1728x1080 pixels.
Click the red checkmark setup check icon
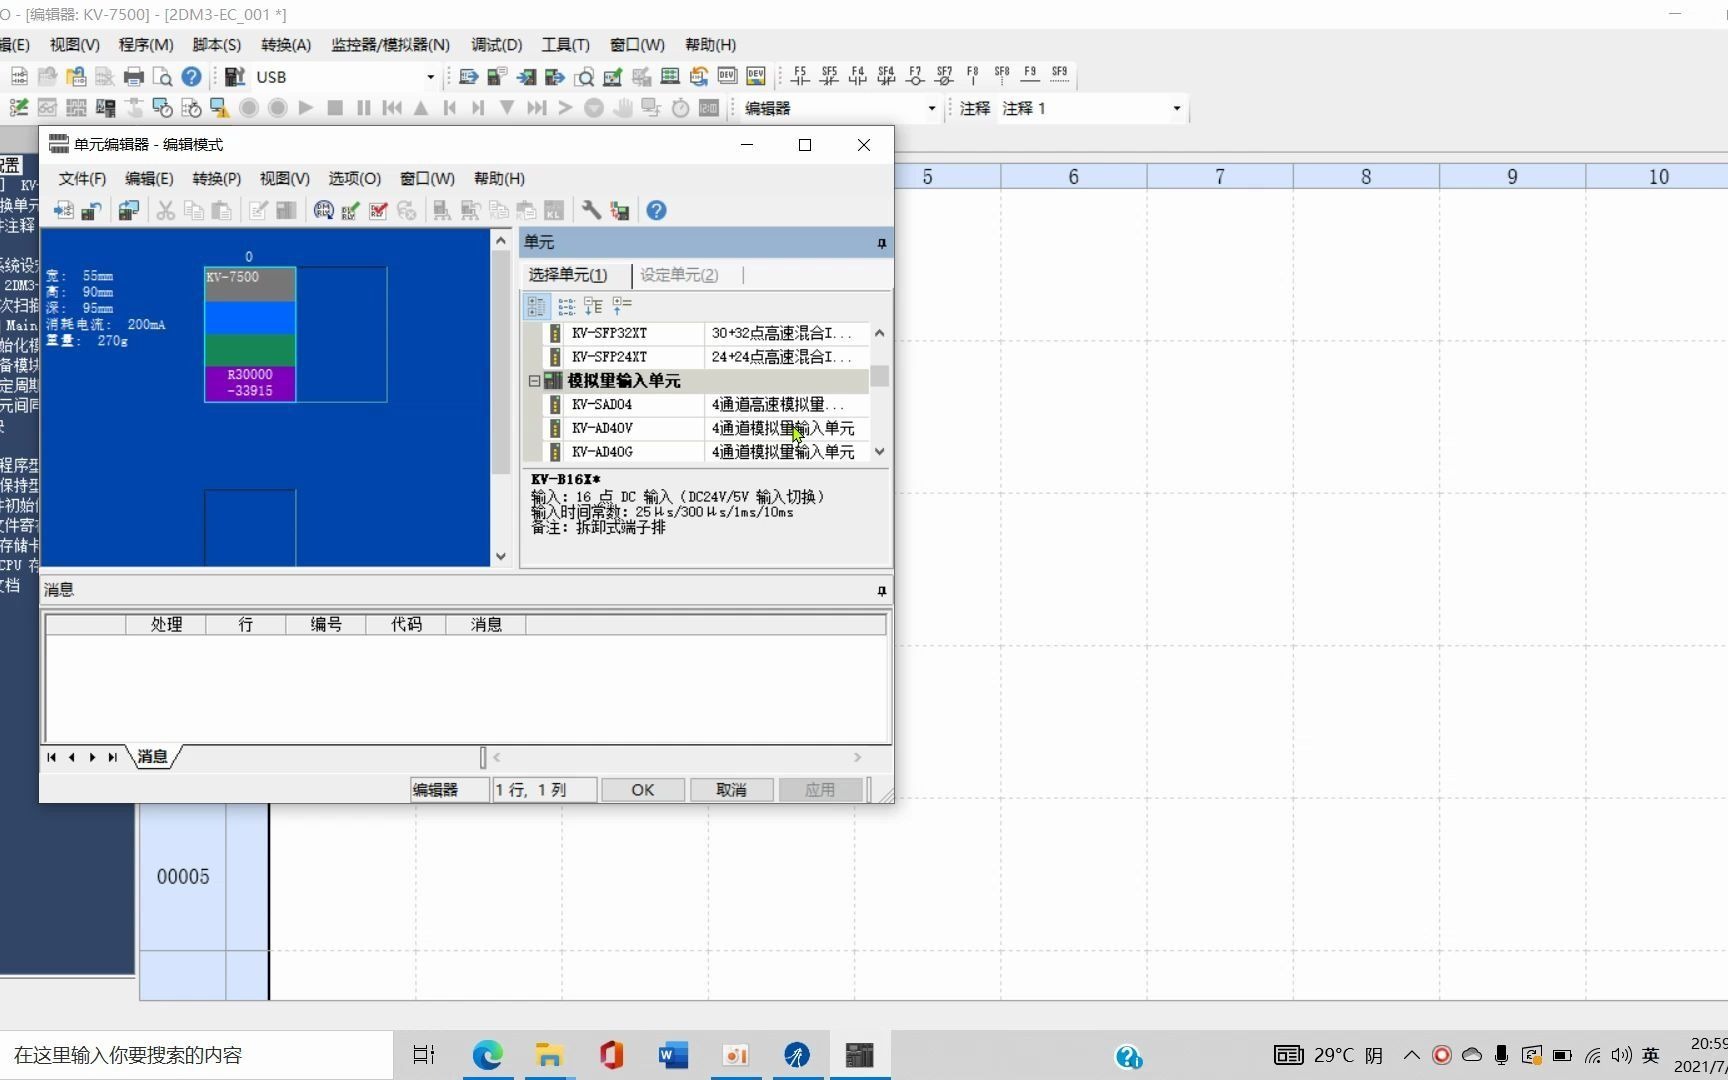[378, 210]
